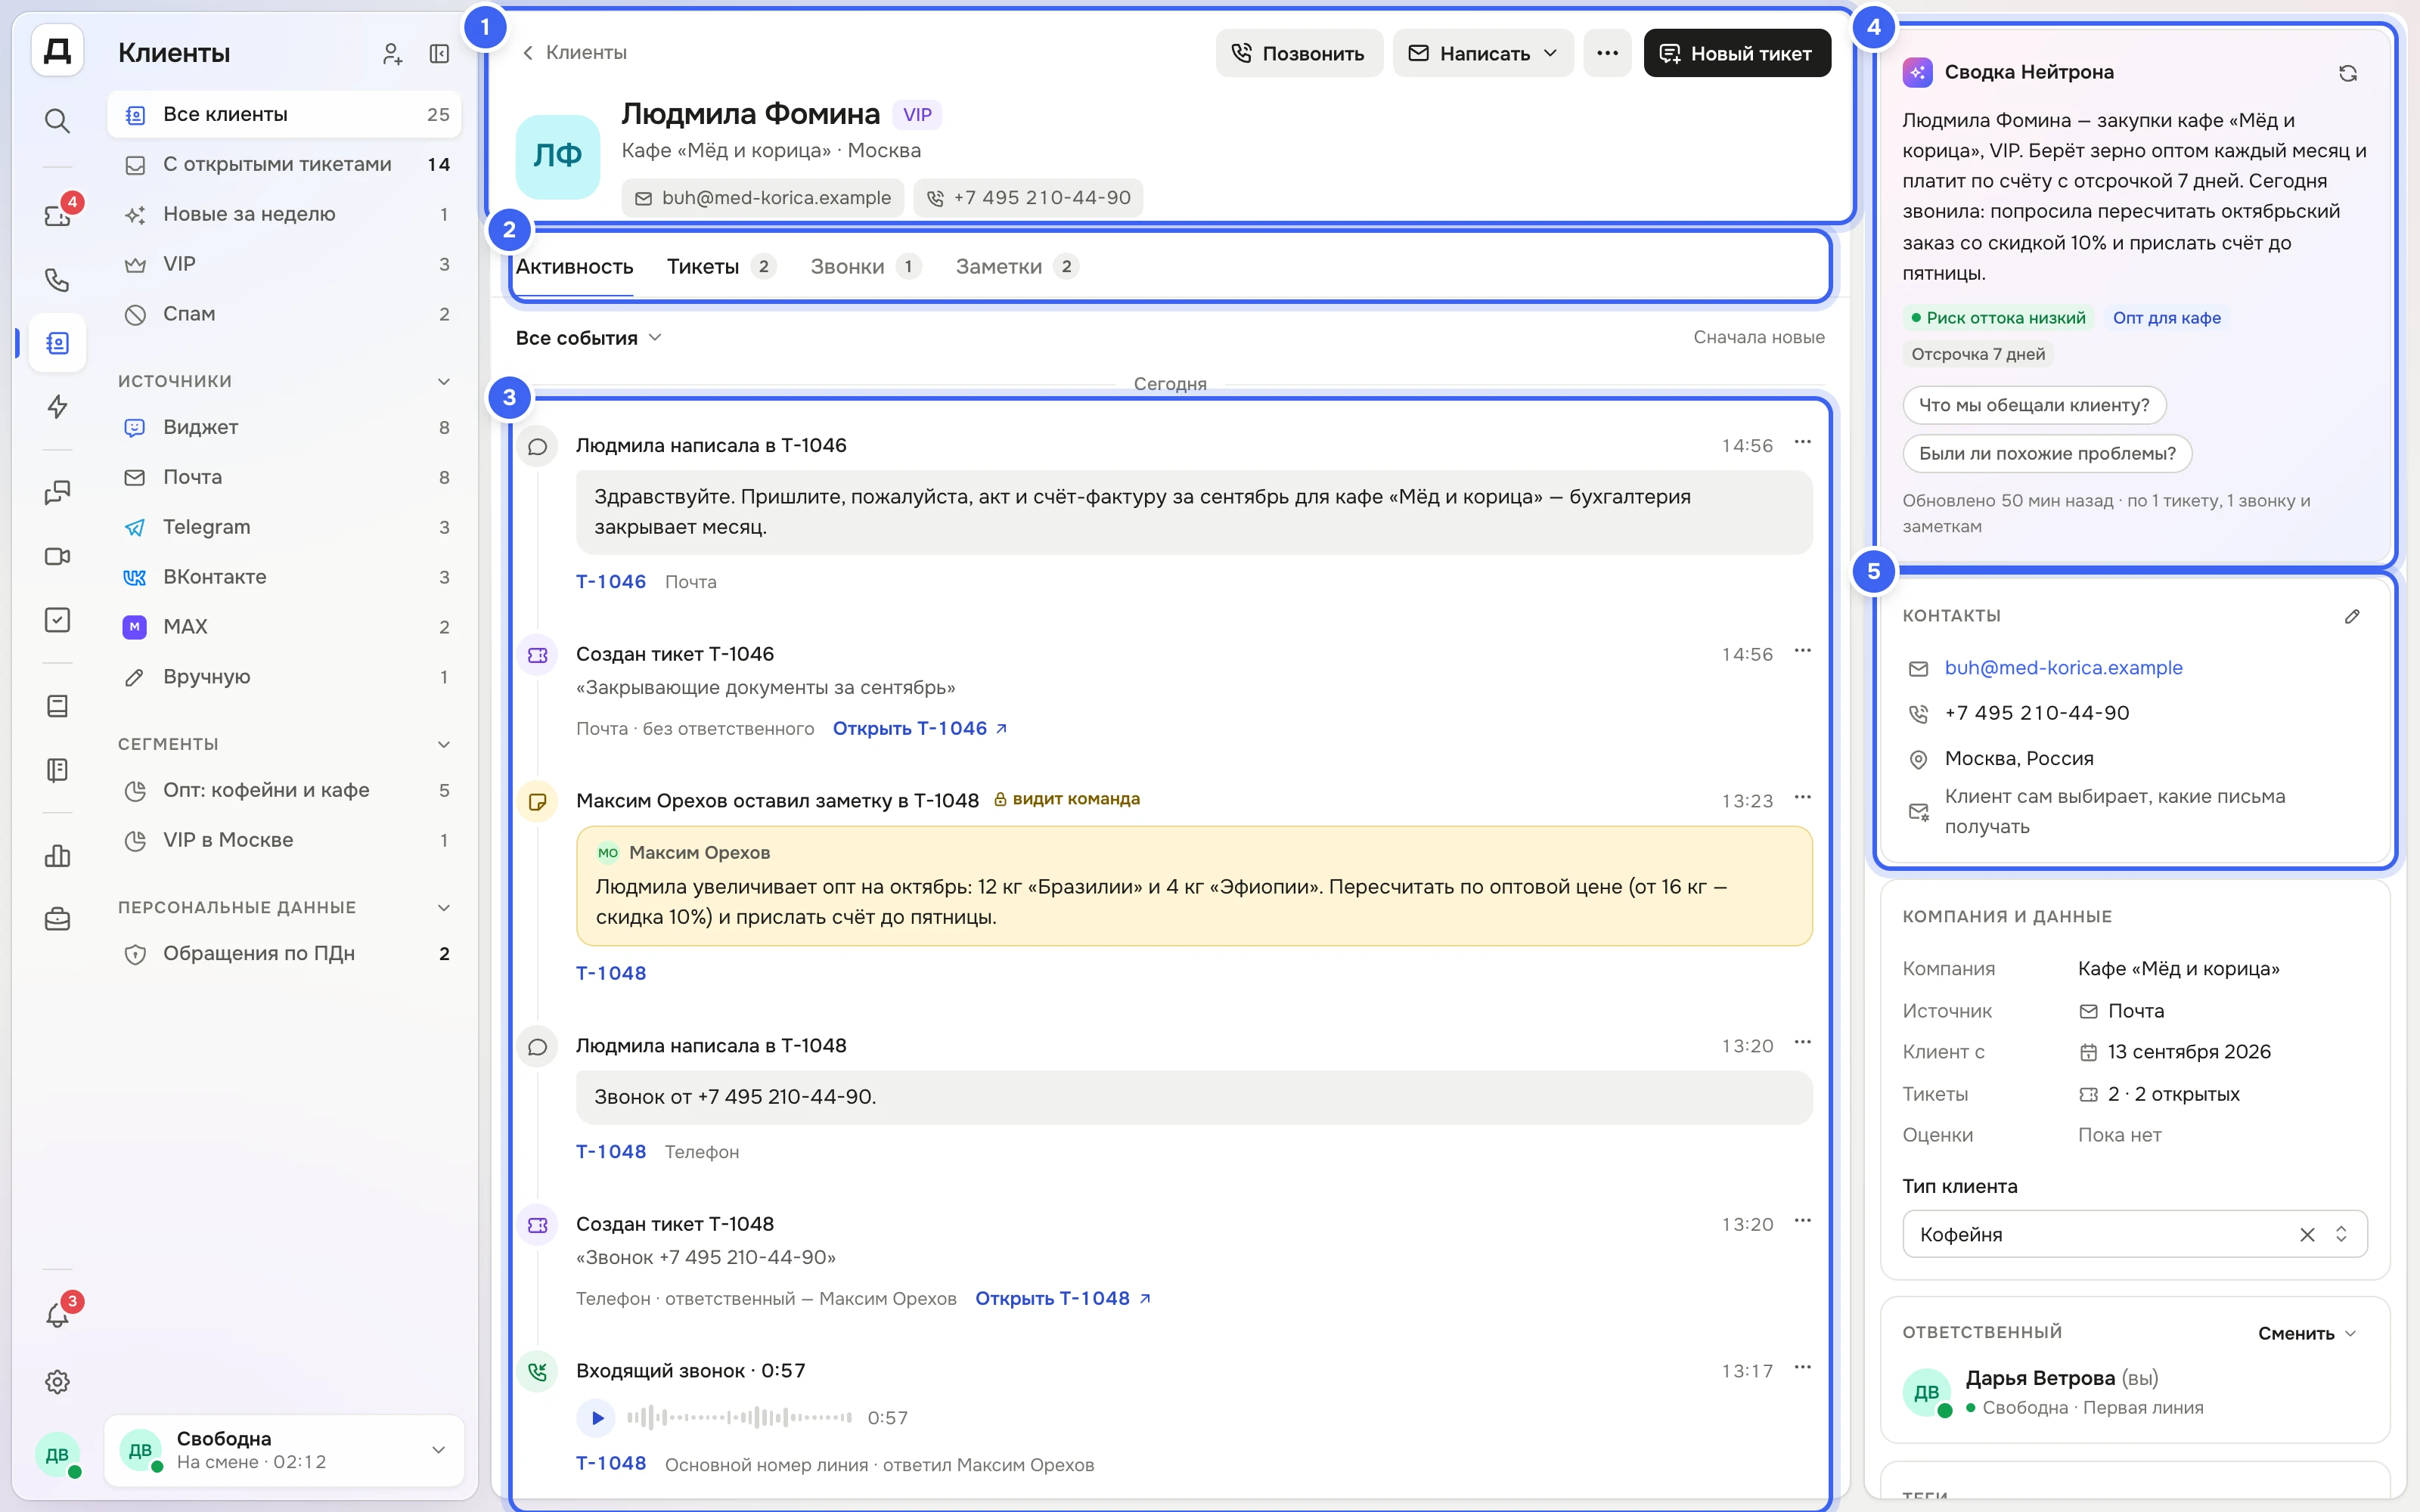Toggle Сначала новые sort order
2420x1512 pixels.
tap(1758, 337)
